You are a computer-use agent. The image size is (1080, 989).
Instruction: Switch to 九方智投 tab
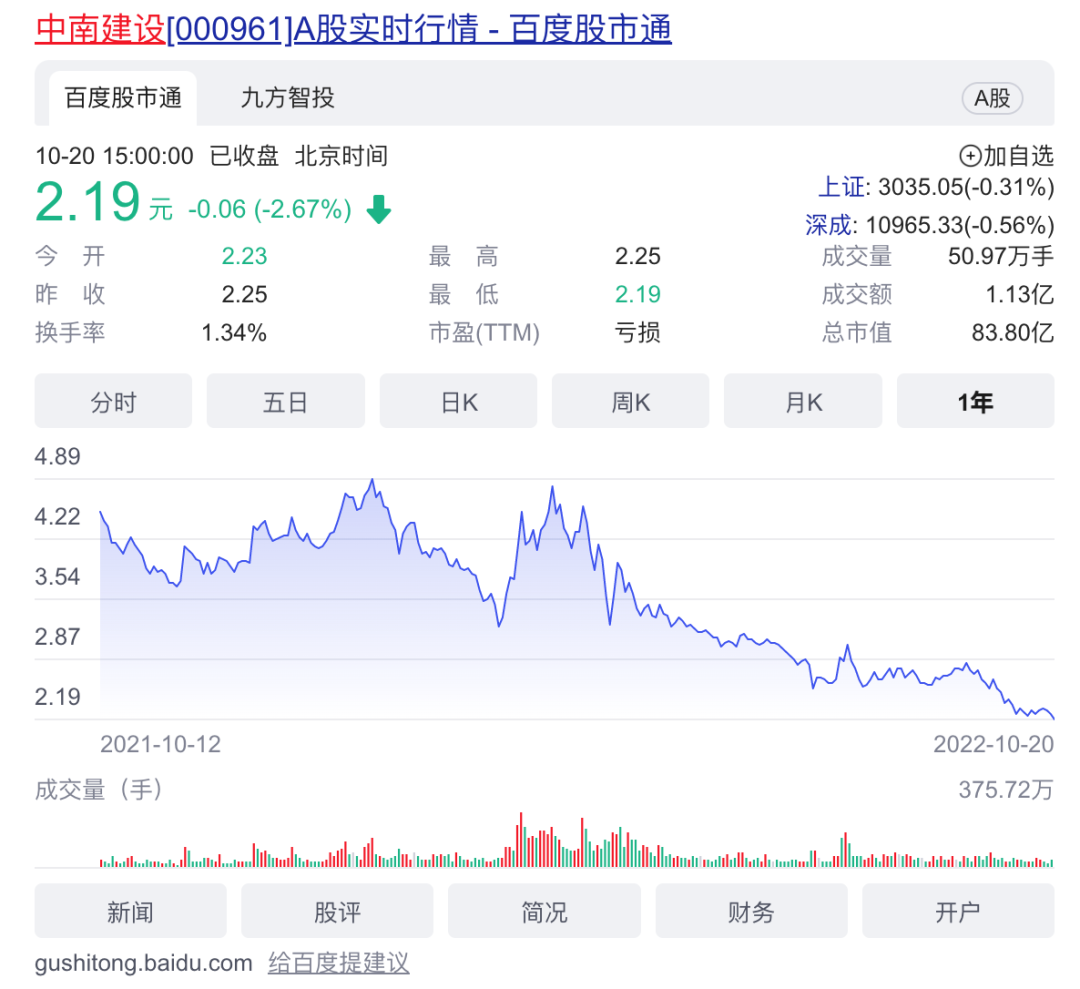point(287,98)
